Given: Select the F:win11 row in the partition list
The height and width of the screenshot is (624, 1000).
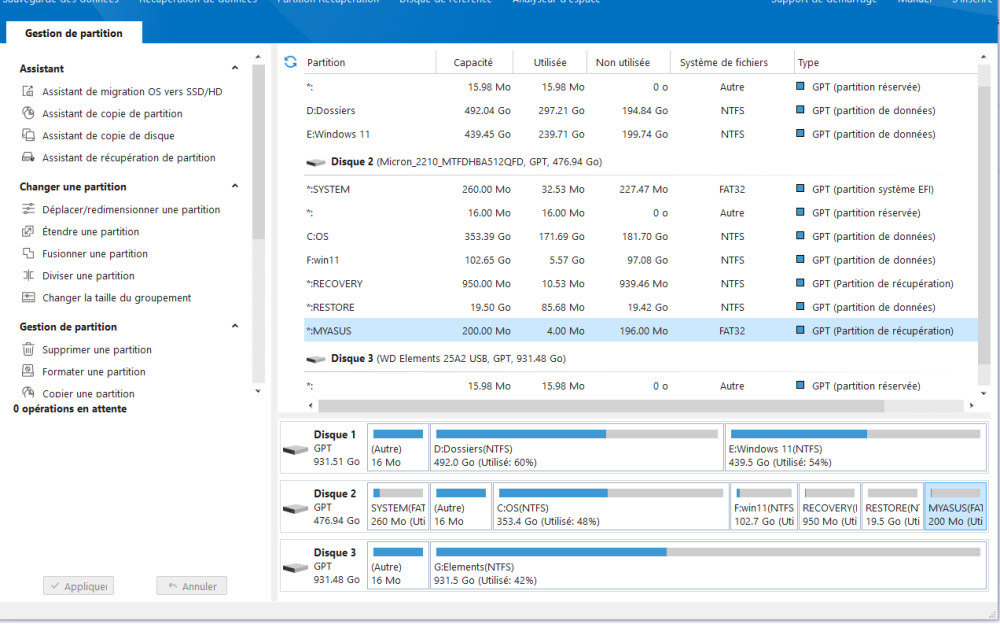Looking at the screenshot, I should [x=640, y=260].
